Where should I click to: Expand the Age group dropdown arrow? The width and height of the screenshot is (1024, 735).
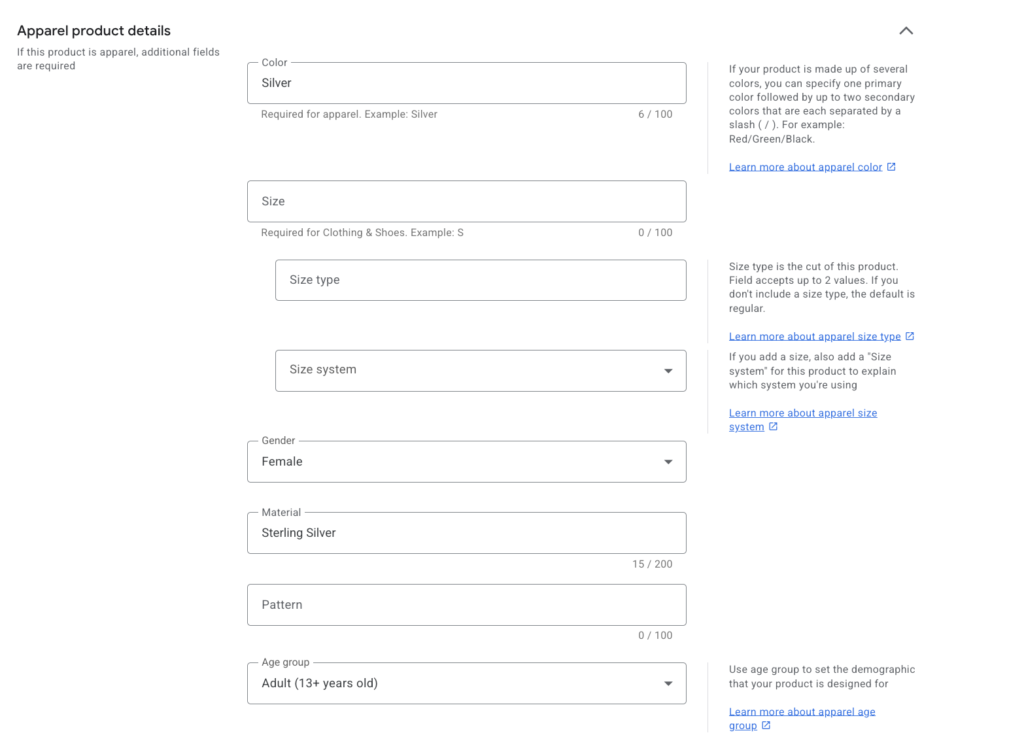coord(668,683)
